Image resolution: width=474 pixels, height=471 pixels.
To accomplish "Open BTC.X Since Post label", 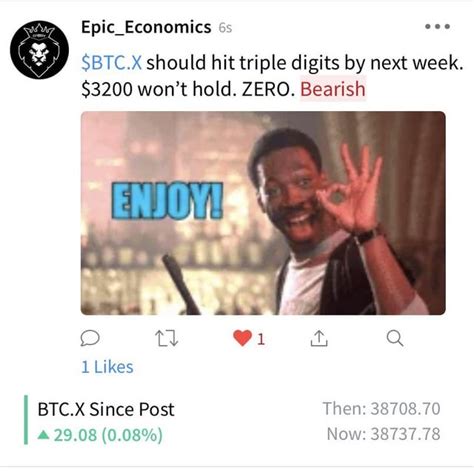I will pyautogui.click(x=106, y=409).
